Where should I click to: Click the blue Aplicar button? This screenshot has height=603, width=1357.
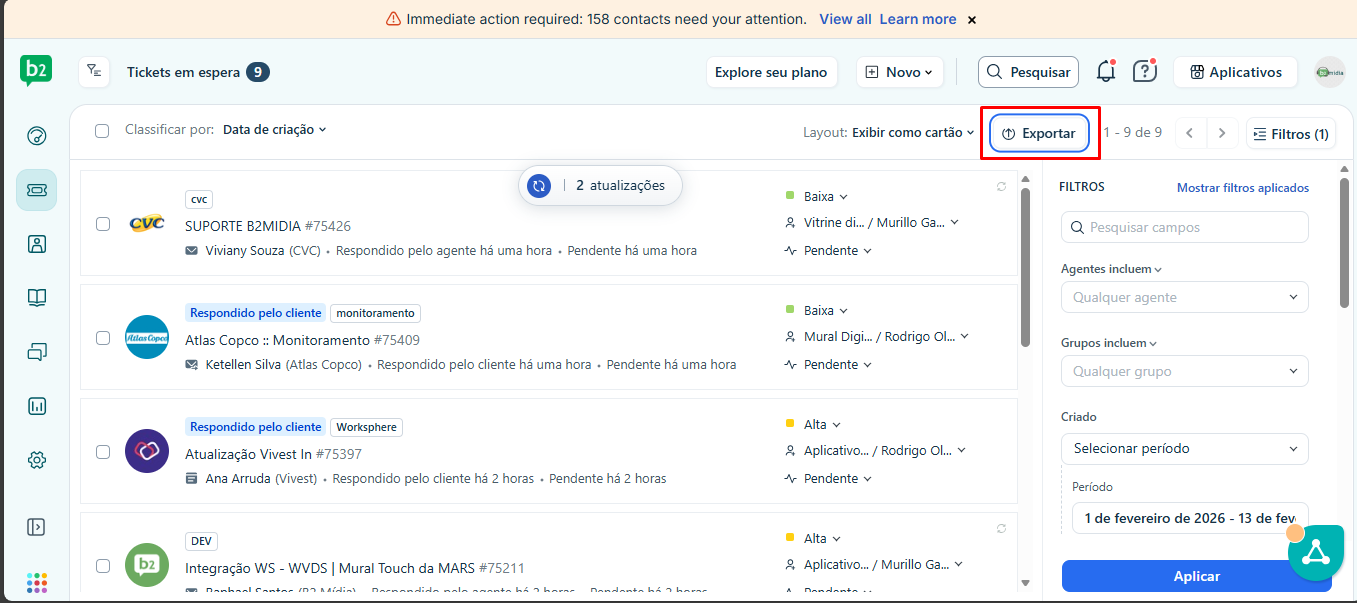1196,576
